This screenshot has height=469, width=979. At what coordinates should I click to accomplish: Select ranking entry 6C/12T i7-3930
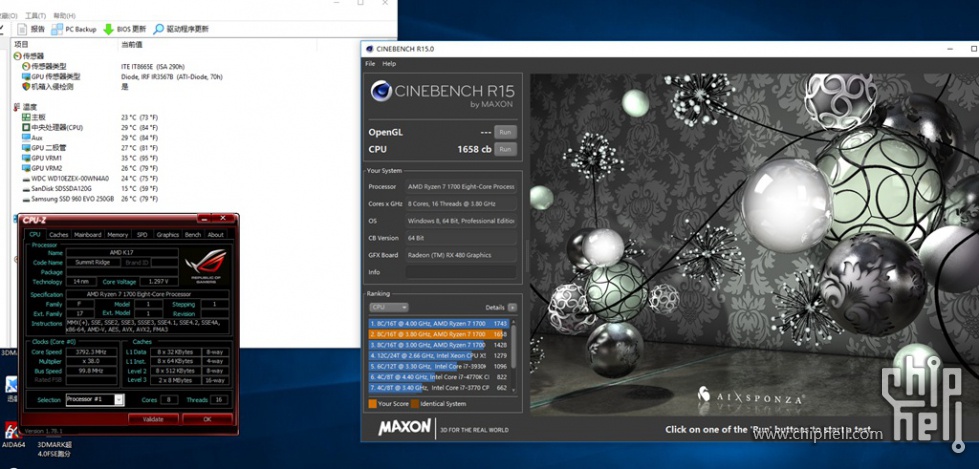click(439, 366)
